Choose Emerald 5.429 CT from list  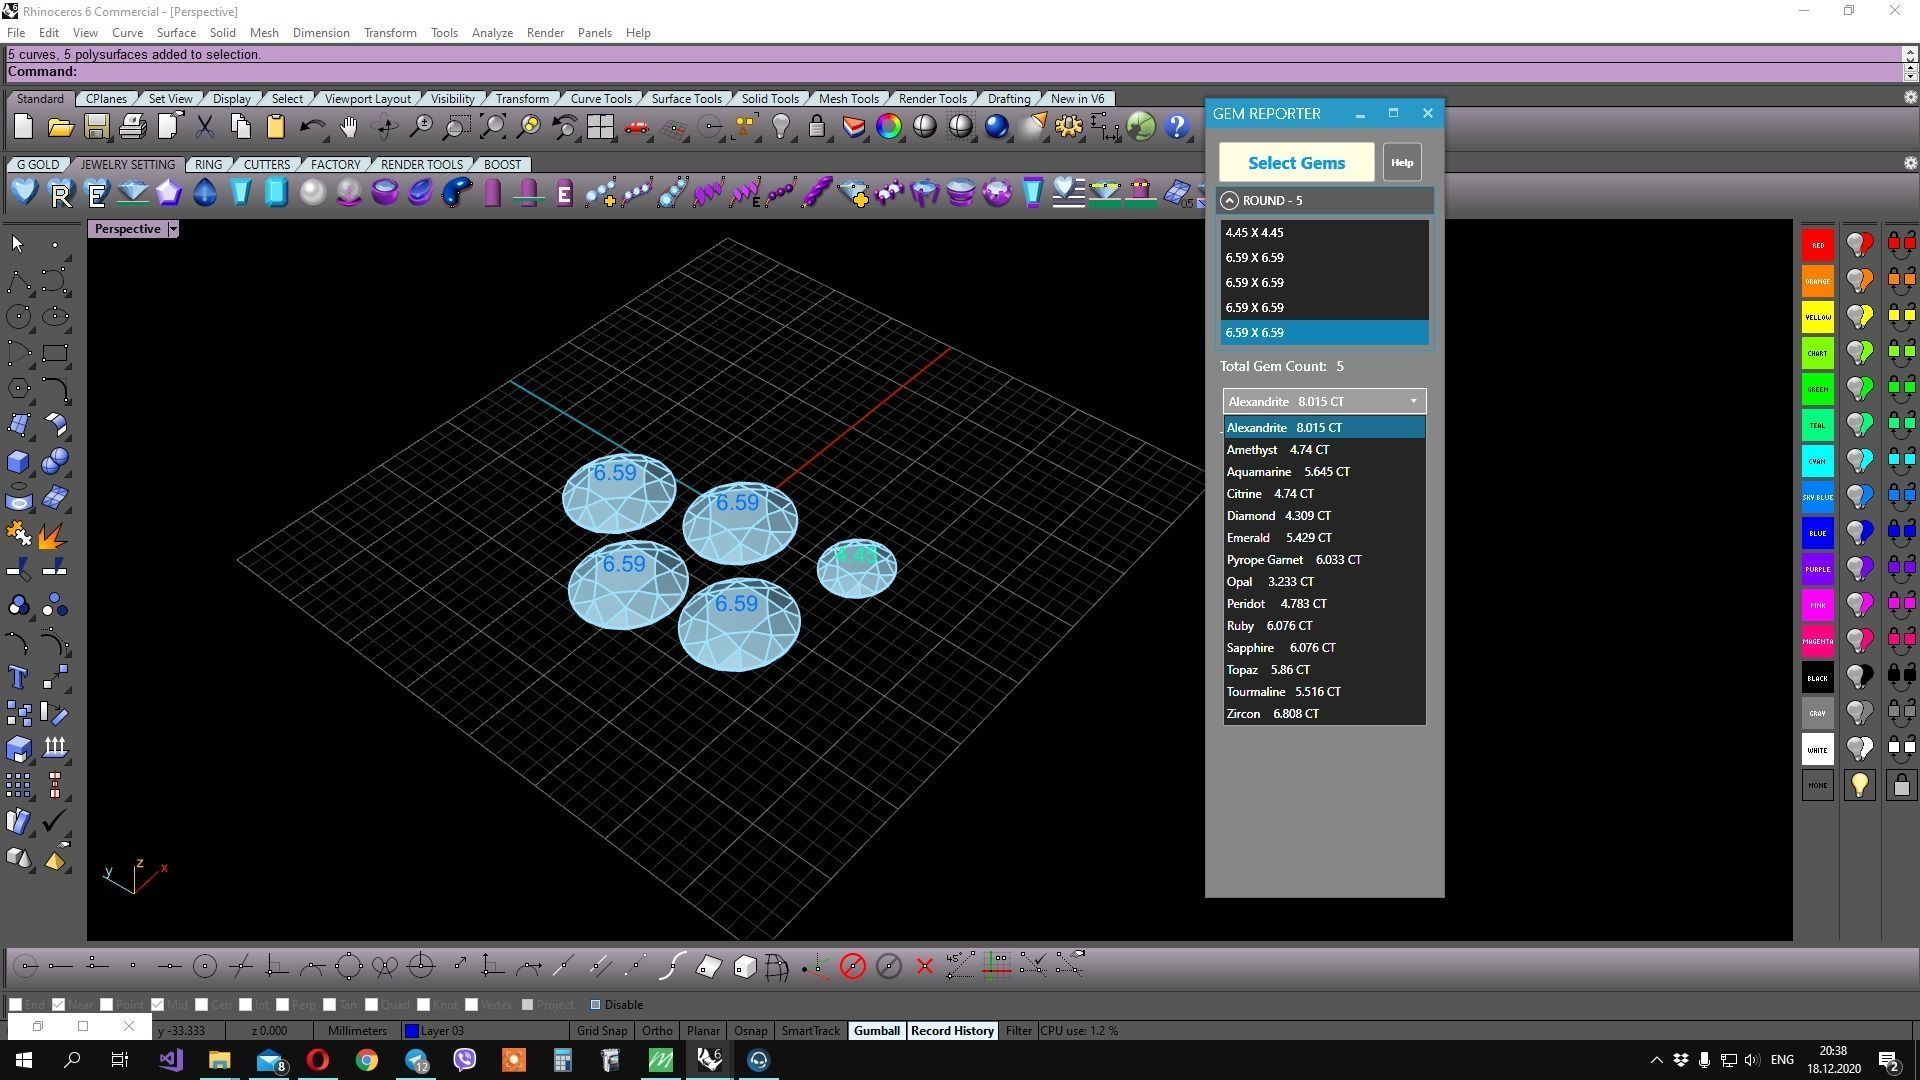(1324, 538)
